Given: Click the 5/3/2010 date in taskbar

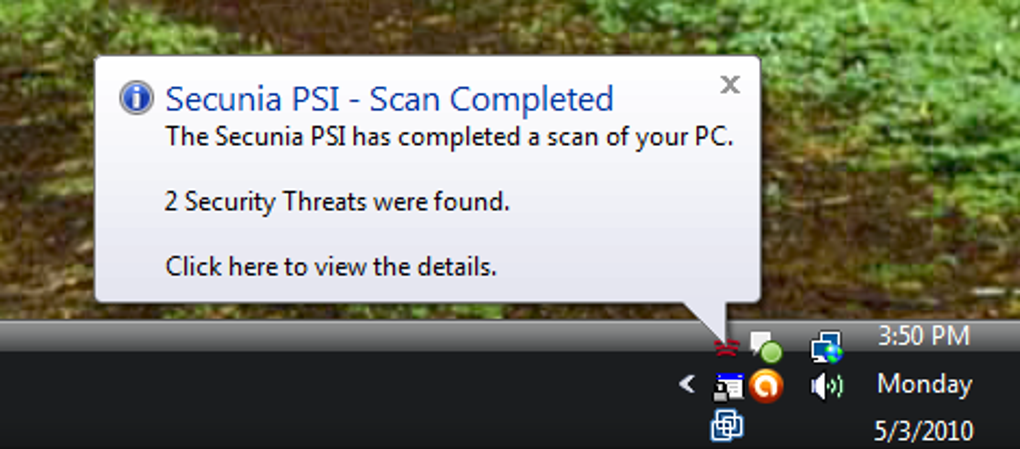Looking at the screenshot, I should pos(924,431).
